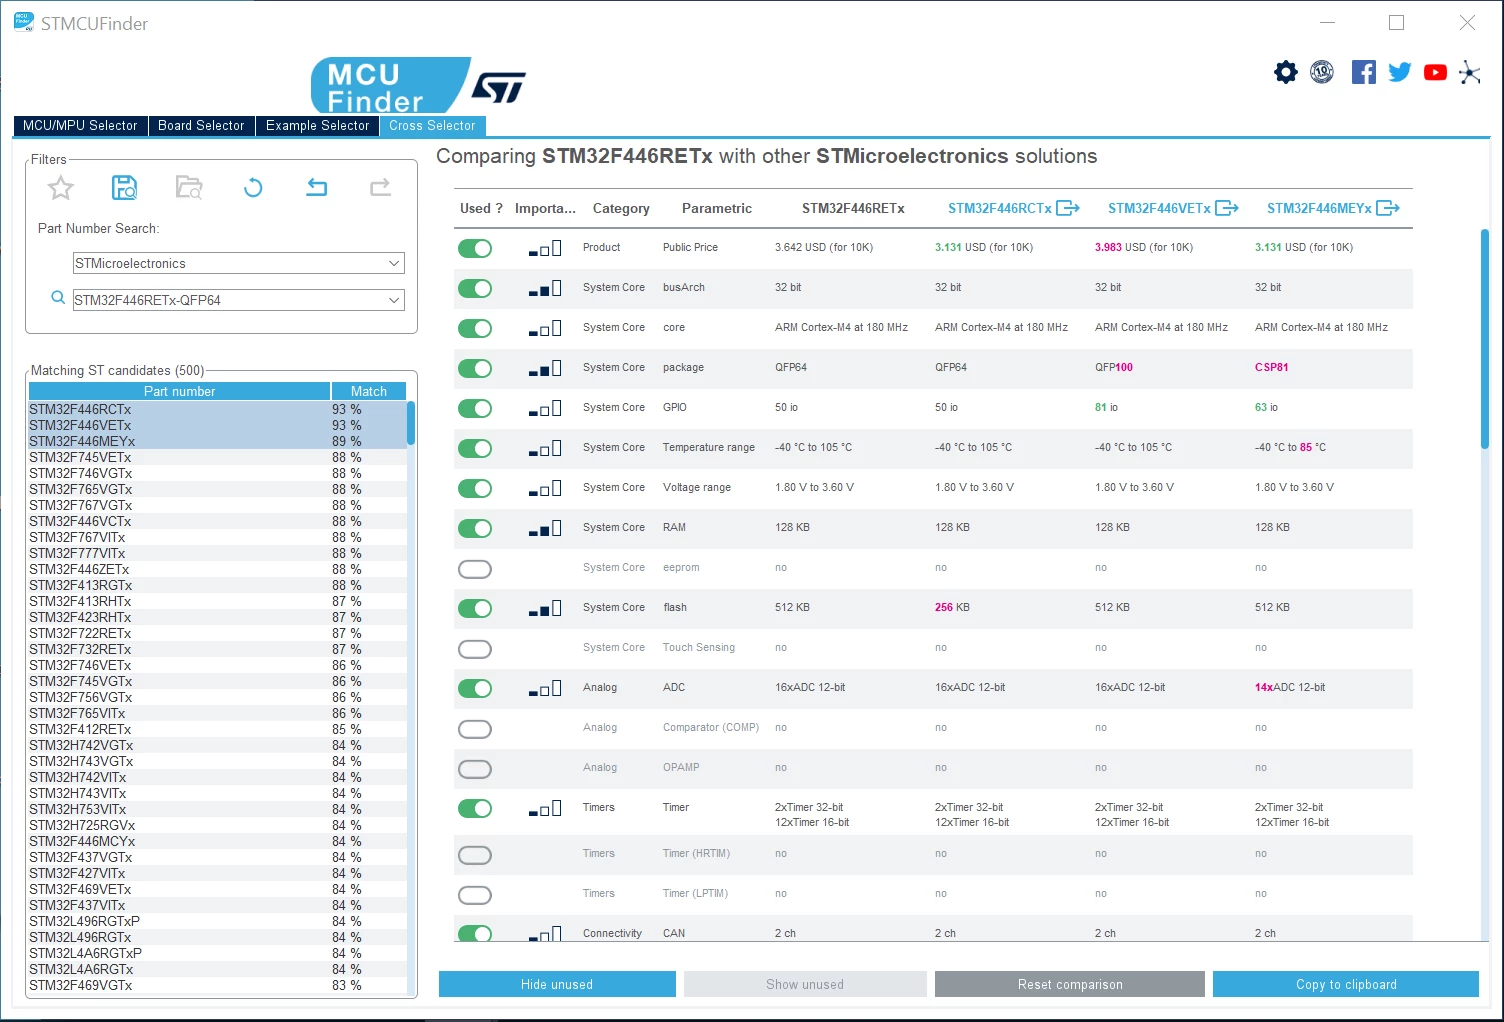Image resolution: width=1504 pixels, height=1022 pixels.
Task: Enable Timer (HRTIM) criterion toggle
Action: tap(475, 855)
